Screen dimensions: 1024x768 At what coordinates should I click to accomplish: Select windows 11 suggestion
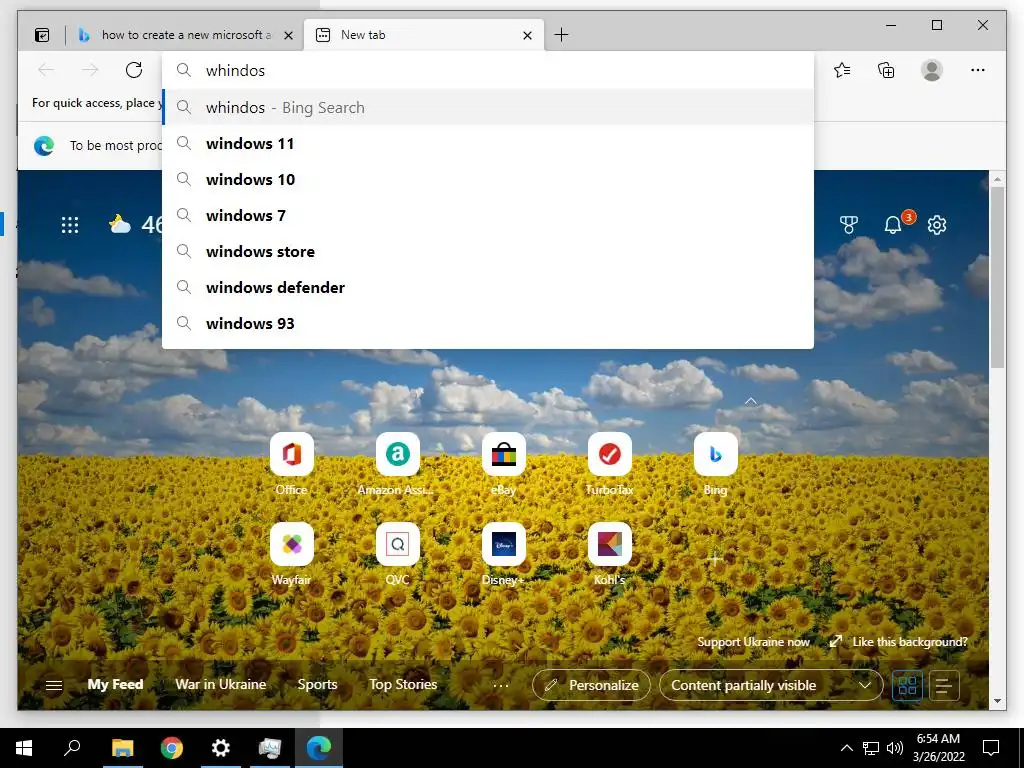(488, 144)
